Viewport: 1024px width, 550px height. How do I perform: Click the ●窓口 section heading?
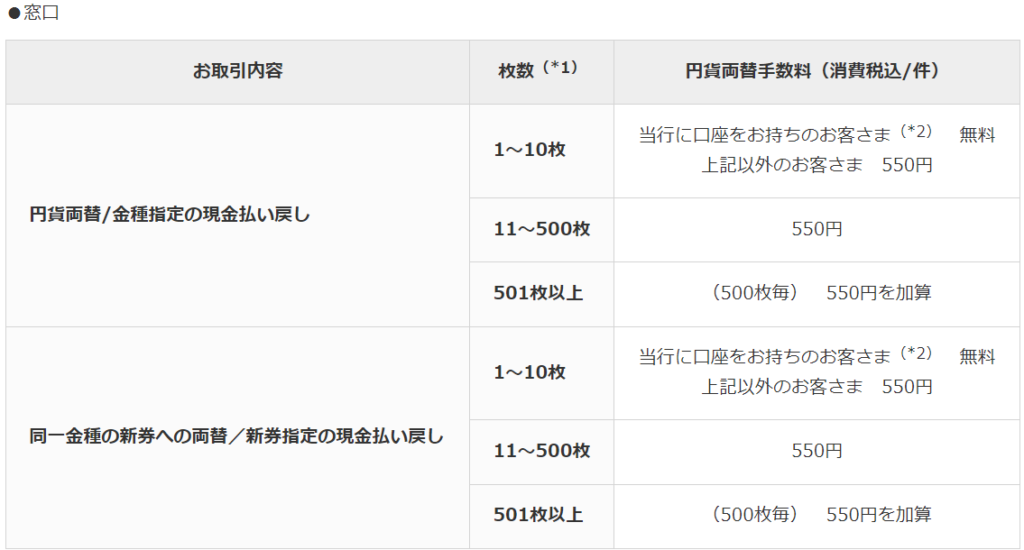[x=33, y=12]
